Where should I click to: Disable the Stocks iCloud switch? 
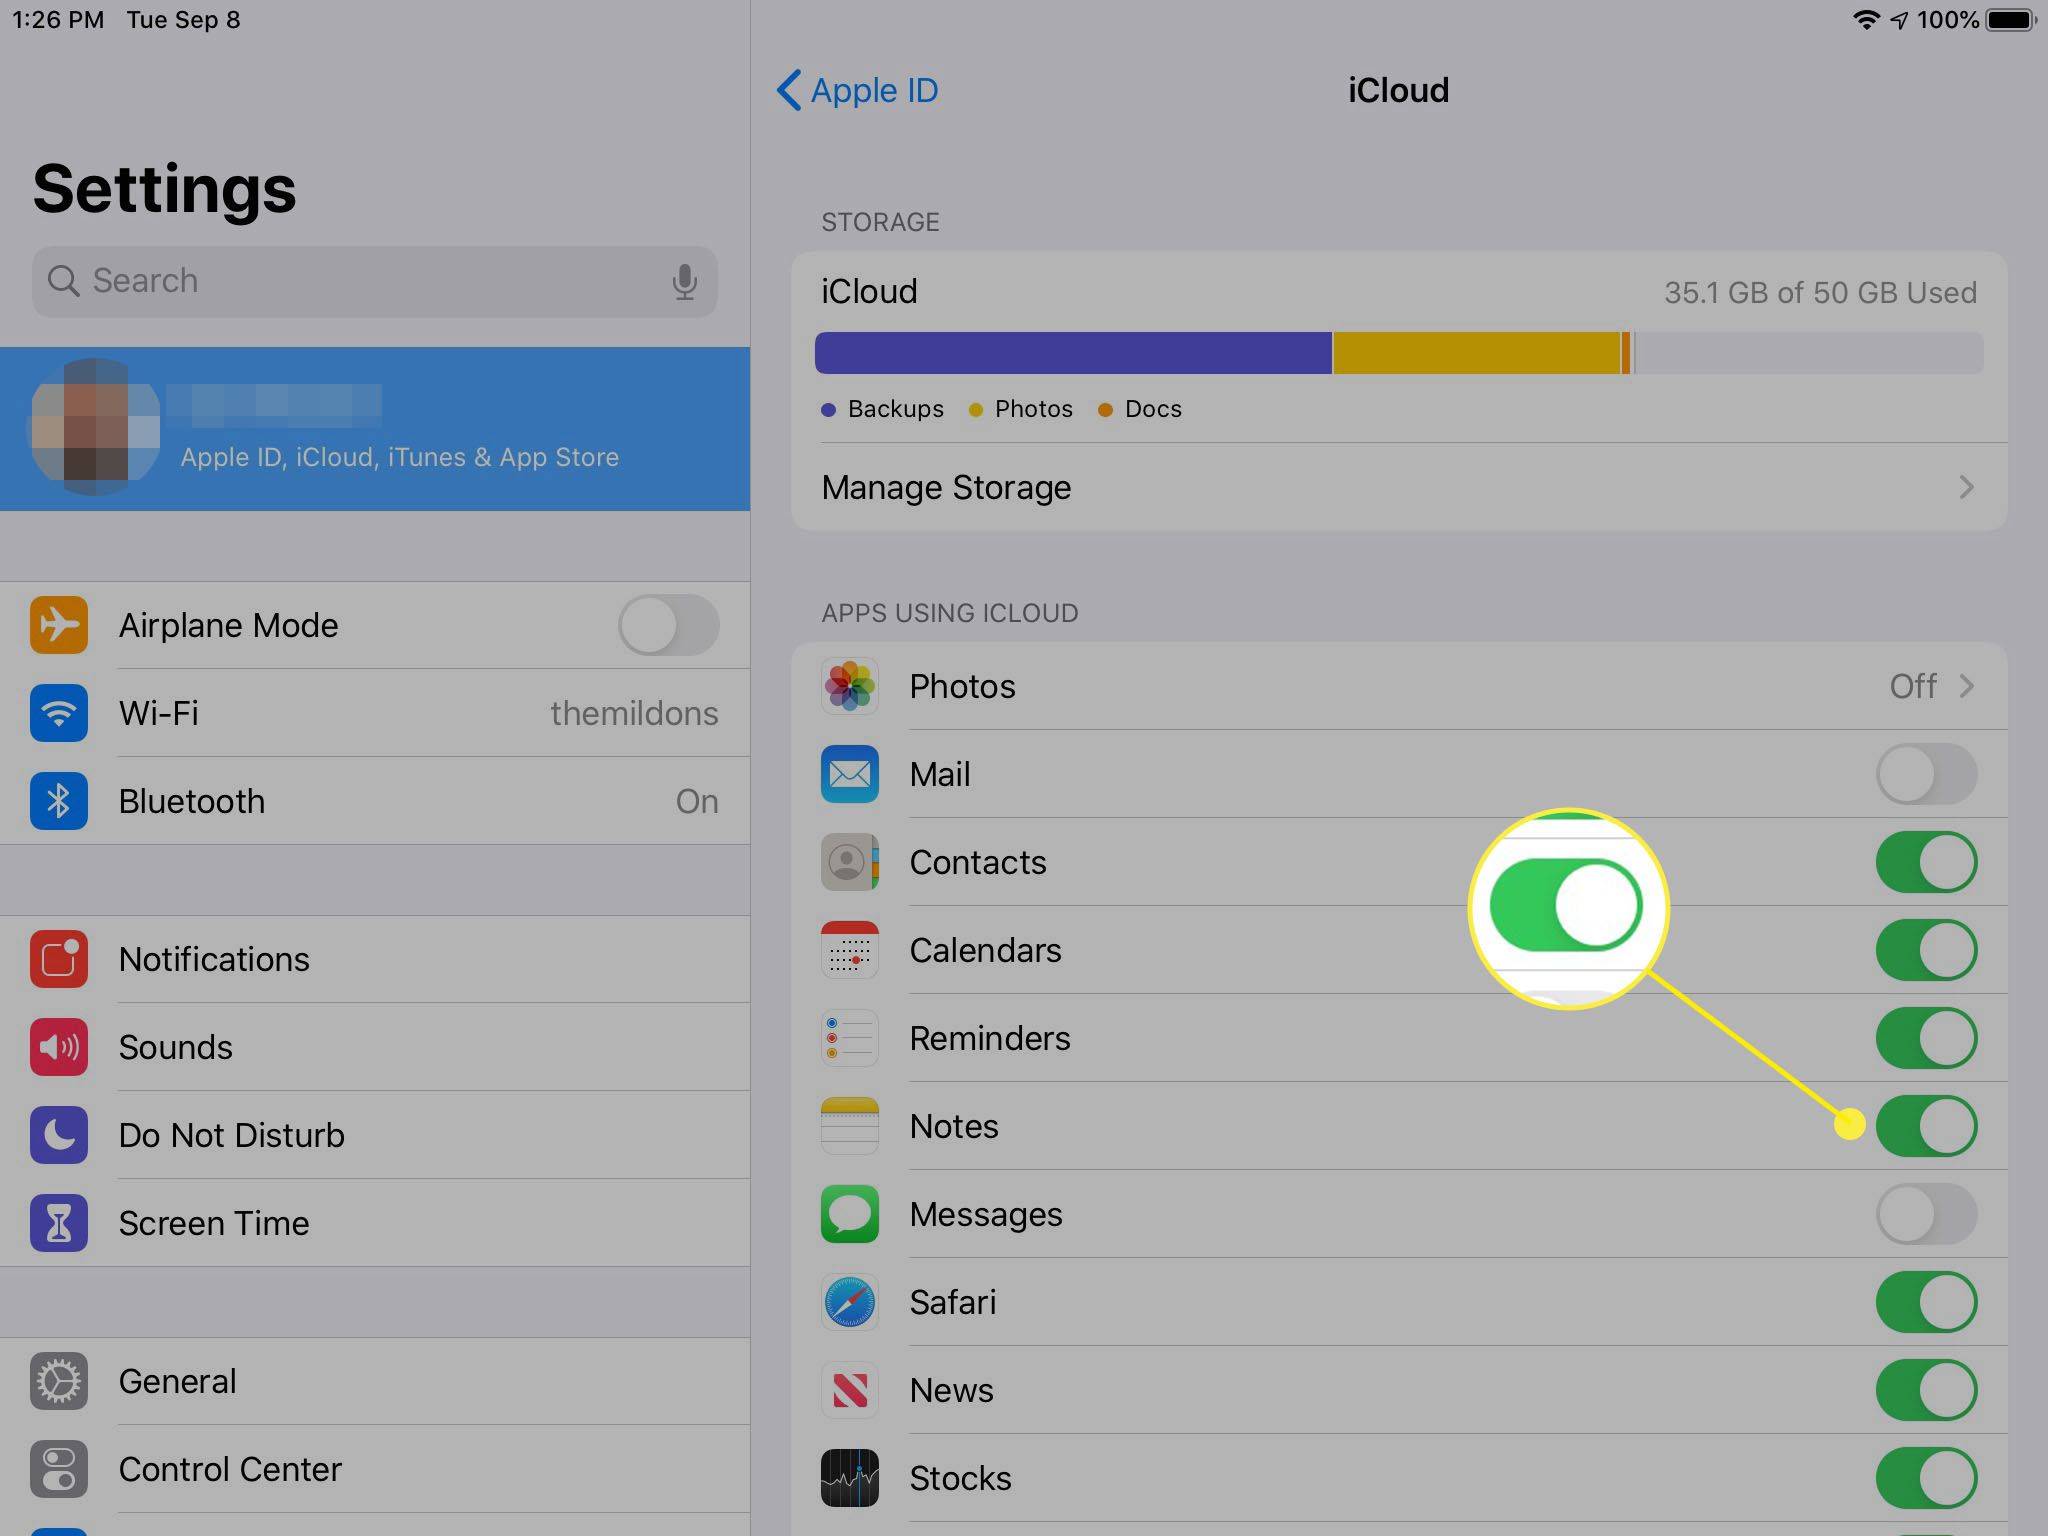pyautogui.click(x=1927, y=1478)
